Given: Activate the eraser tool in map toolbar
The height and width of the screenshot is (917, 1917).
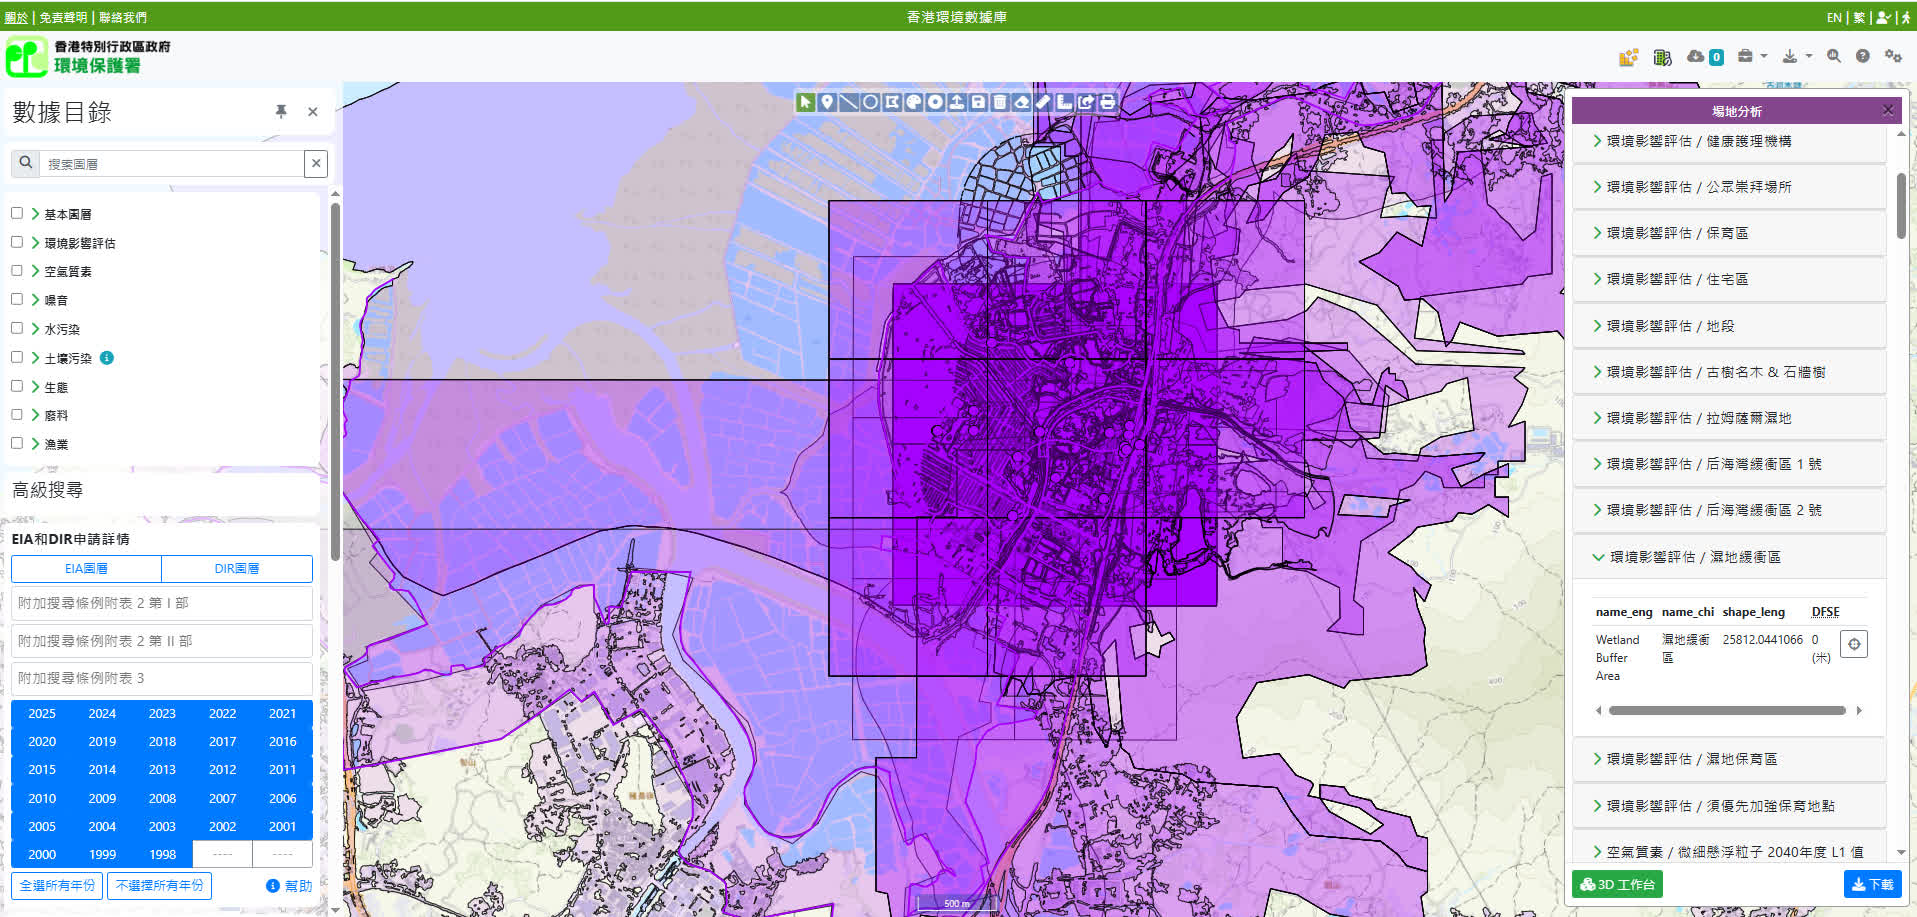Looking at the screenshot, I should tap(1021, 102).
